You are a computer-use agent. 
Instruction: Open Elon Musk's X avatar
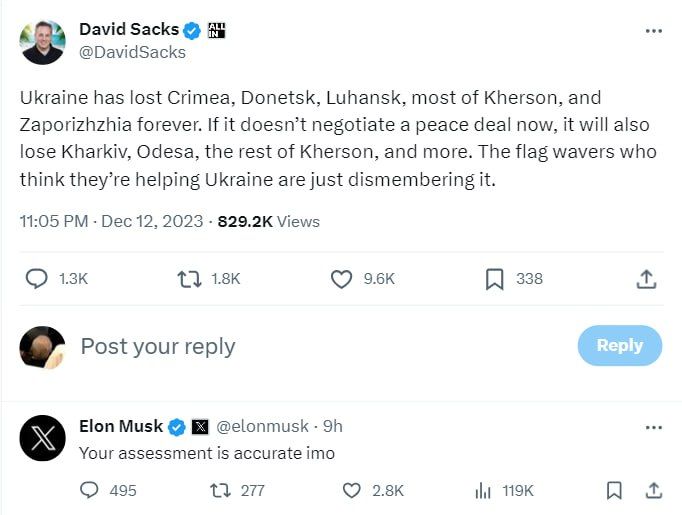pyautogui.click(x=42, y=438)
